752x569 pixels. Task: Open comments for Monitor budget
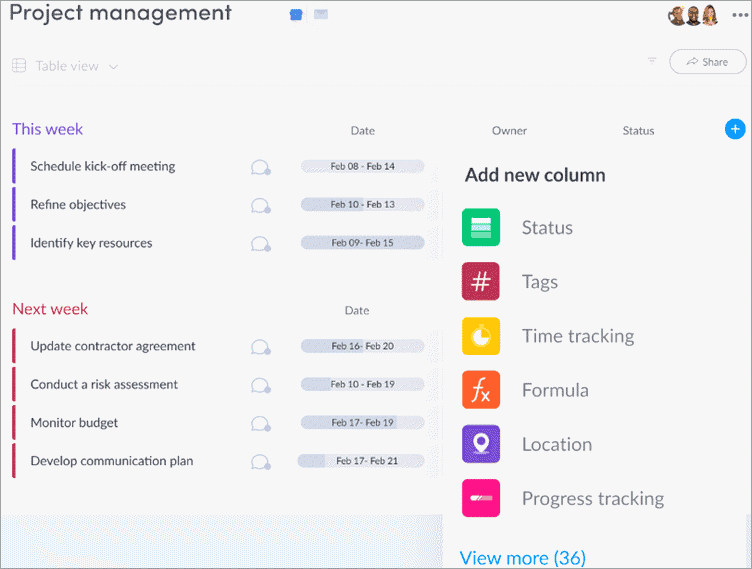coord(260,424)
